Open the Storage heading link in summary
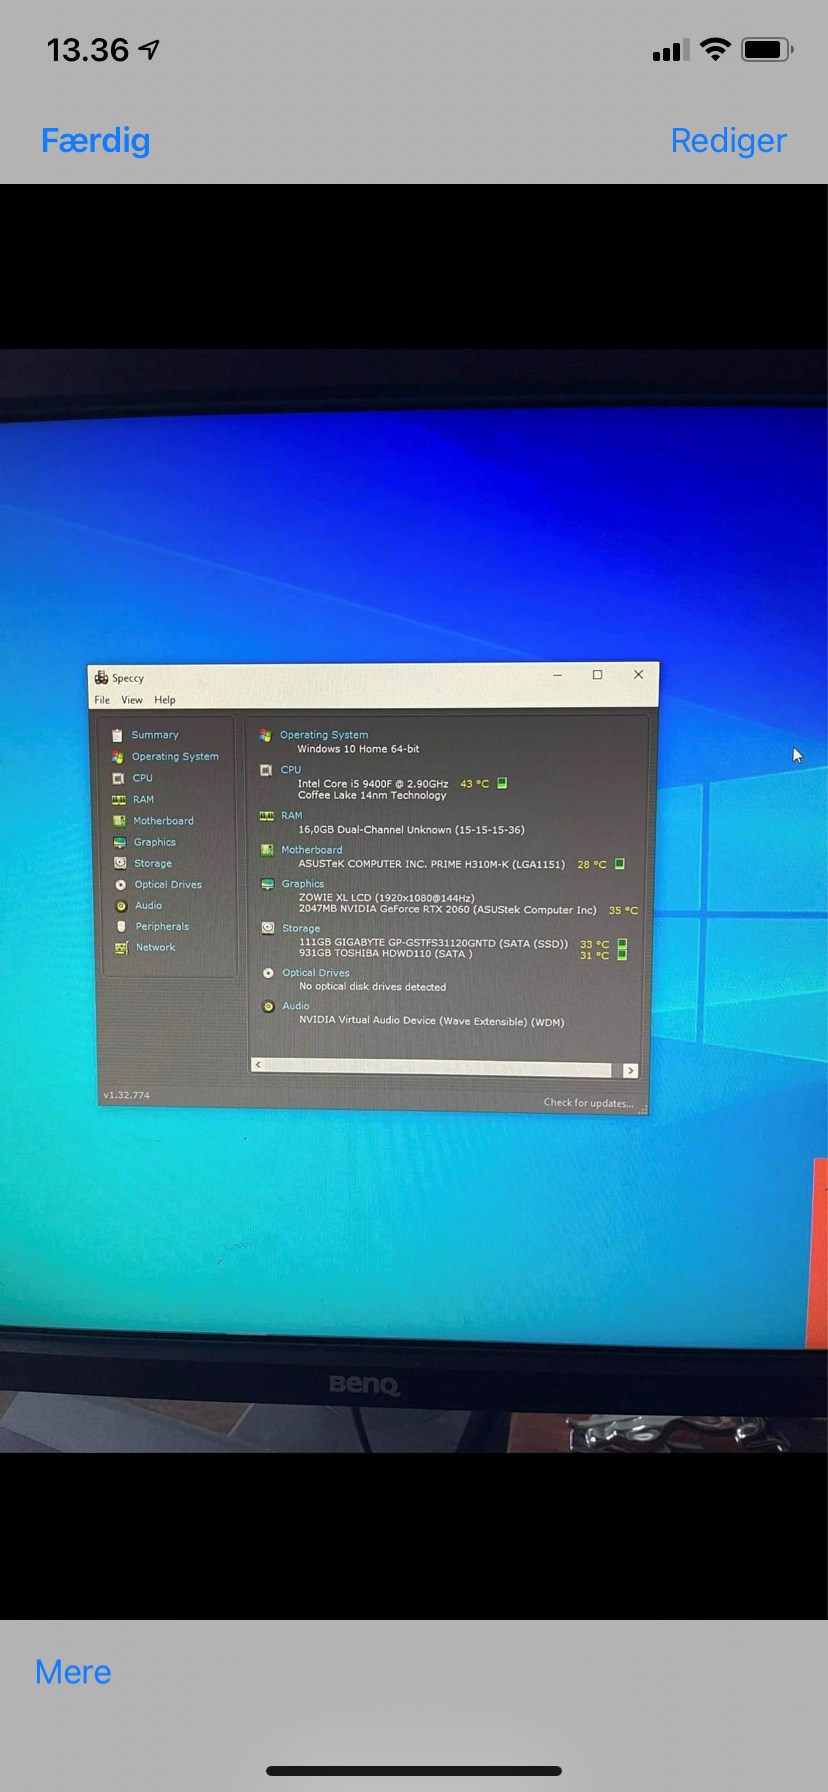This screenshot has height=1792, width=828. click(x=301, y=929)
